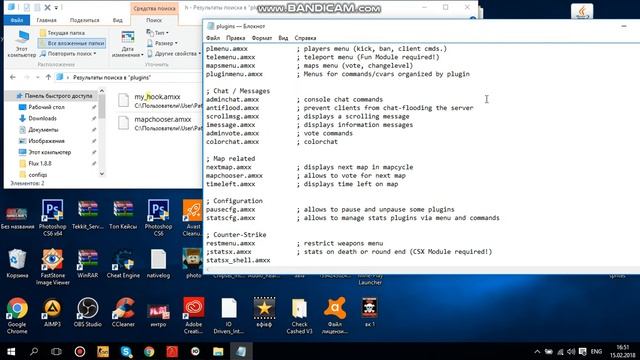Switch to File Explorer taskbar button
The width and height of the screenshot is (640, 360).
pyautogui.click(x=218, y=351)
